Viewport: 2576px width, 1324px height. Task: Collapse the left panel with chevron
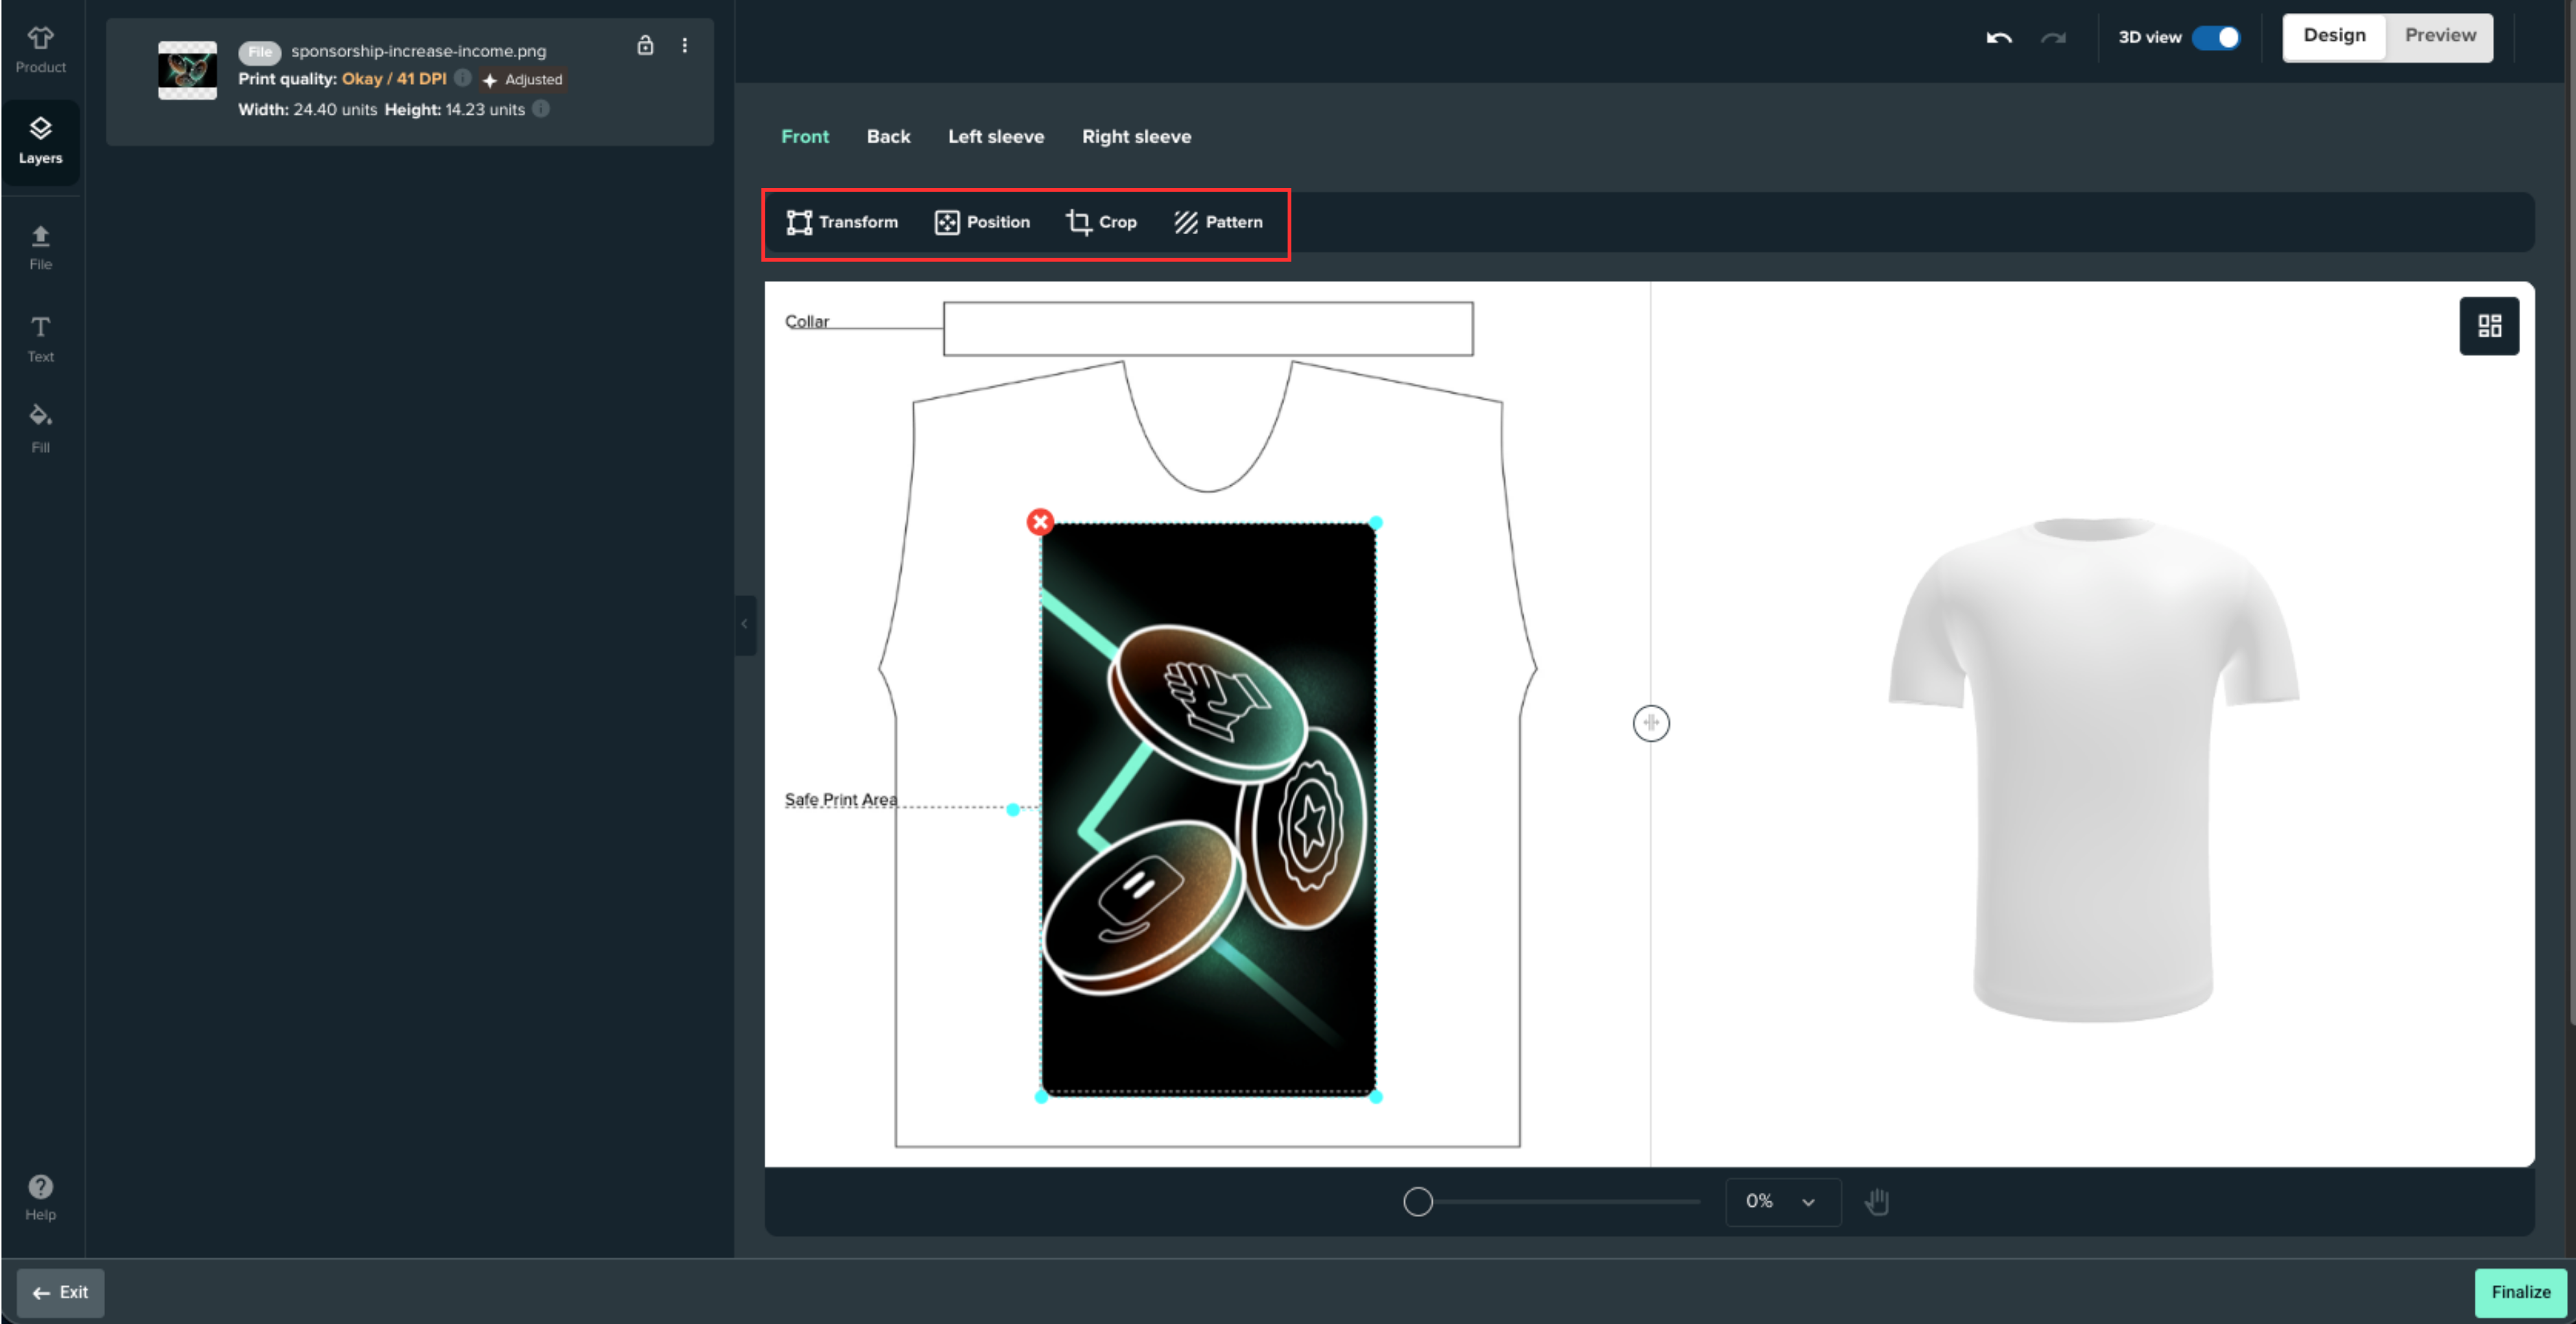(744, 624)
